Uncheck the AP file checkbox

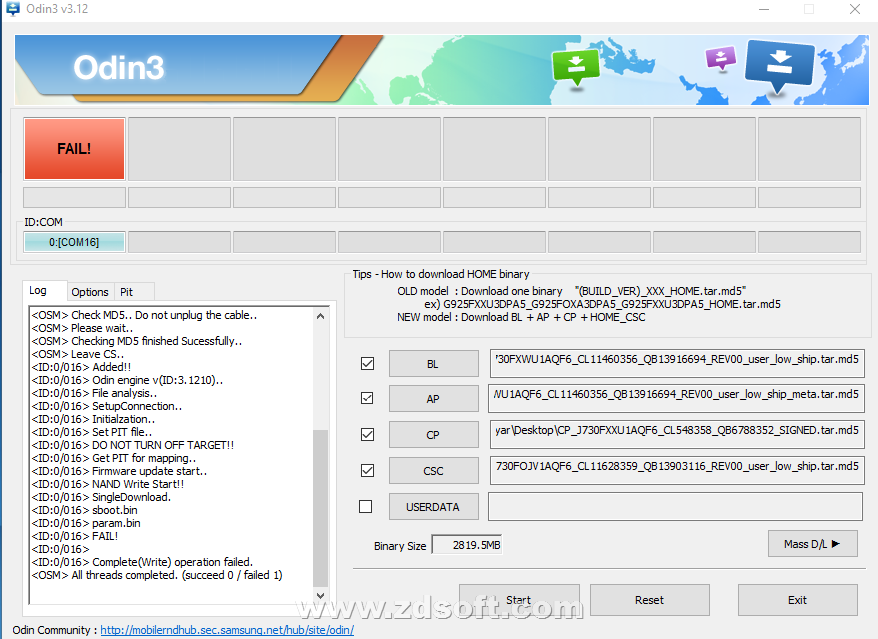point(367,398)
